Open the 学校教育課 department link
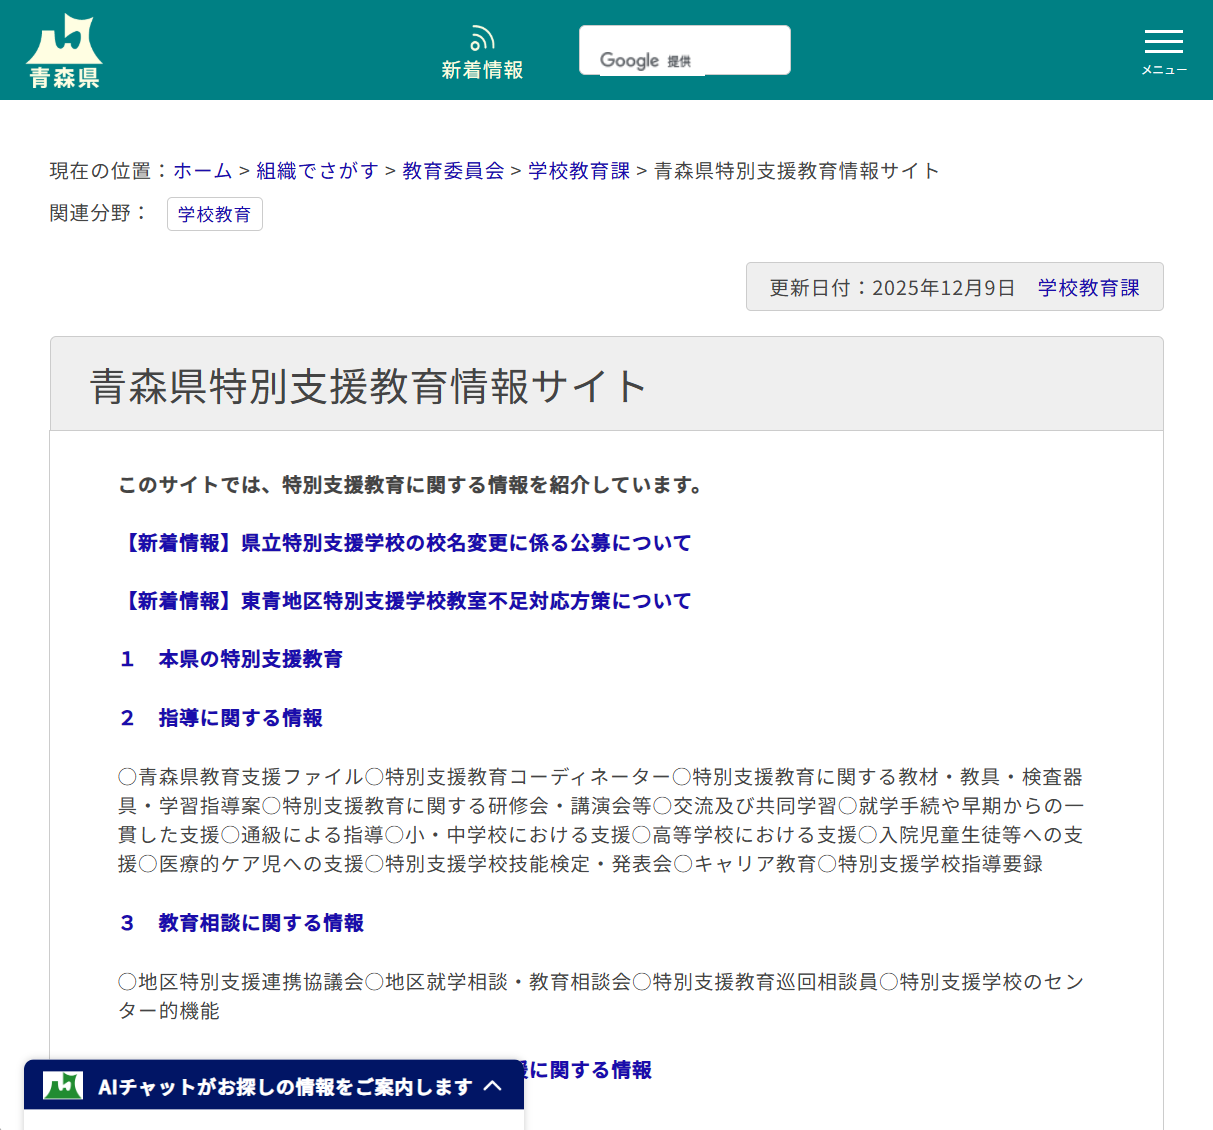Image resolution: width=1213 pixels, height=1130 pixels. 1087,287
